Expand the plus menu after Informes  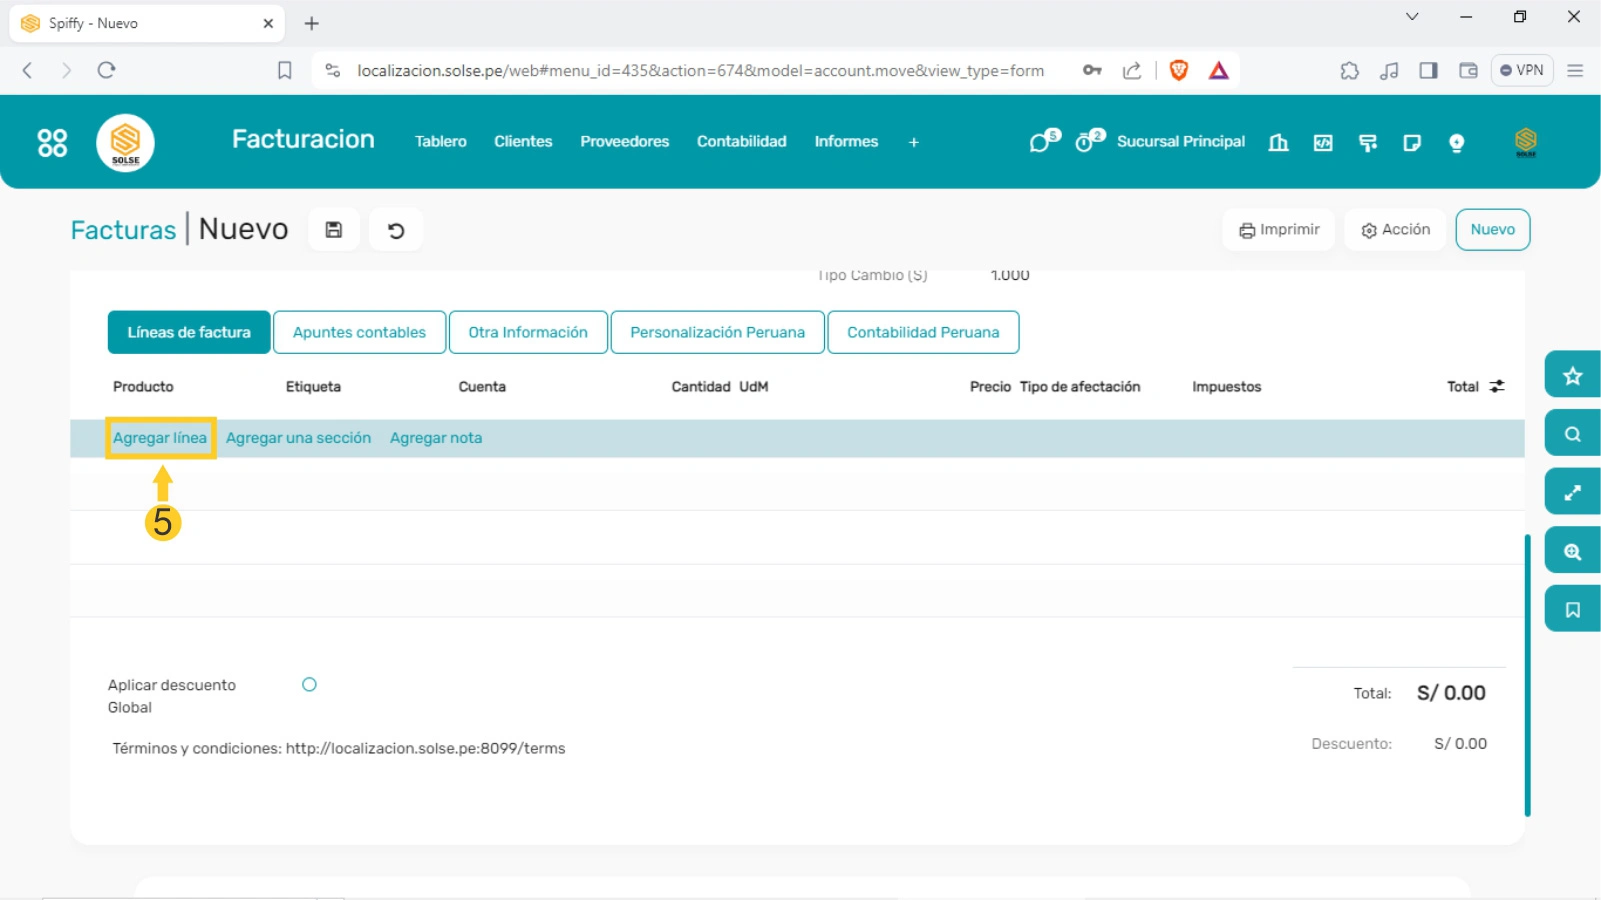913,143
